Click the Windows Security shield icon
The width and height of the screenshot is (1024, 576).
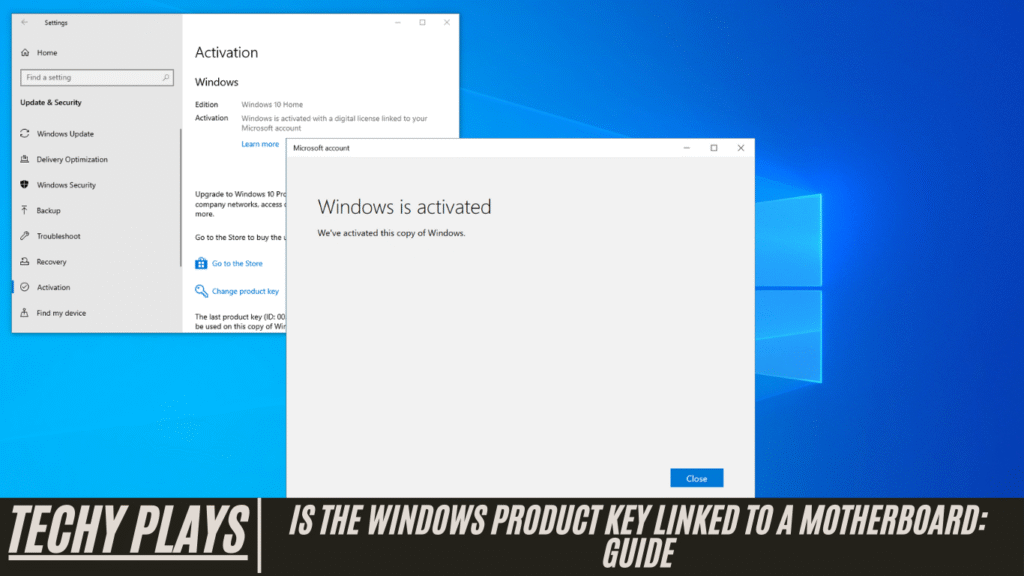click(25, 184)
